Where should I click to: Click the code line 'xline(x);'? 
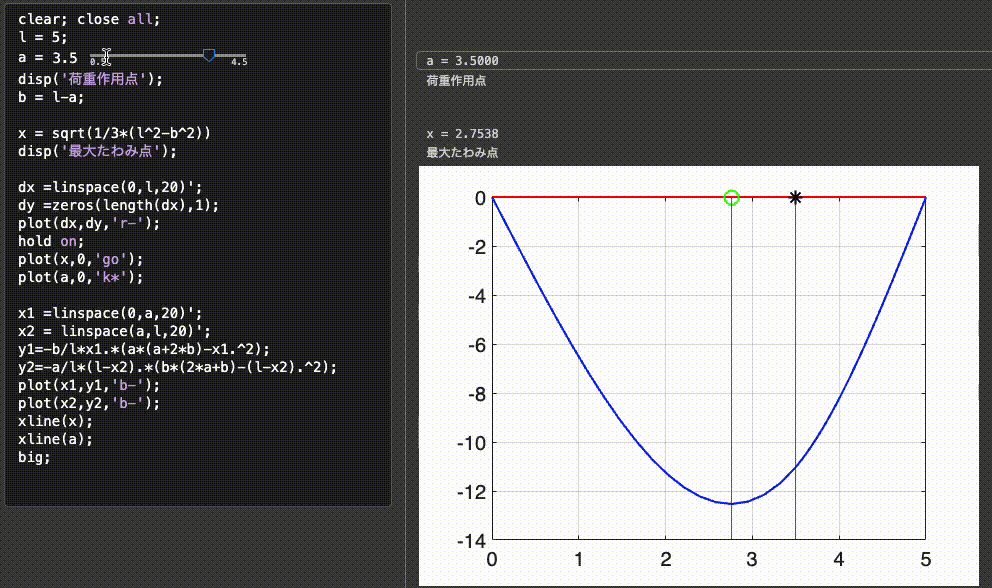(x=55, y=421)
